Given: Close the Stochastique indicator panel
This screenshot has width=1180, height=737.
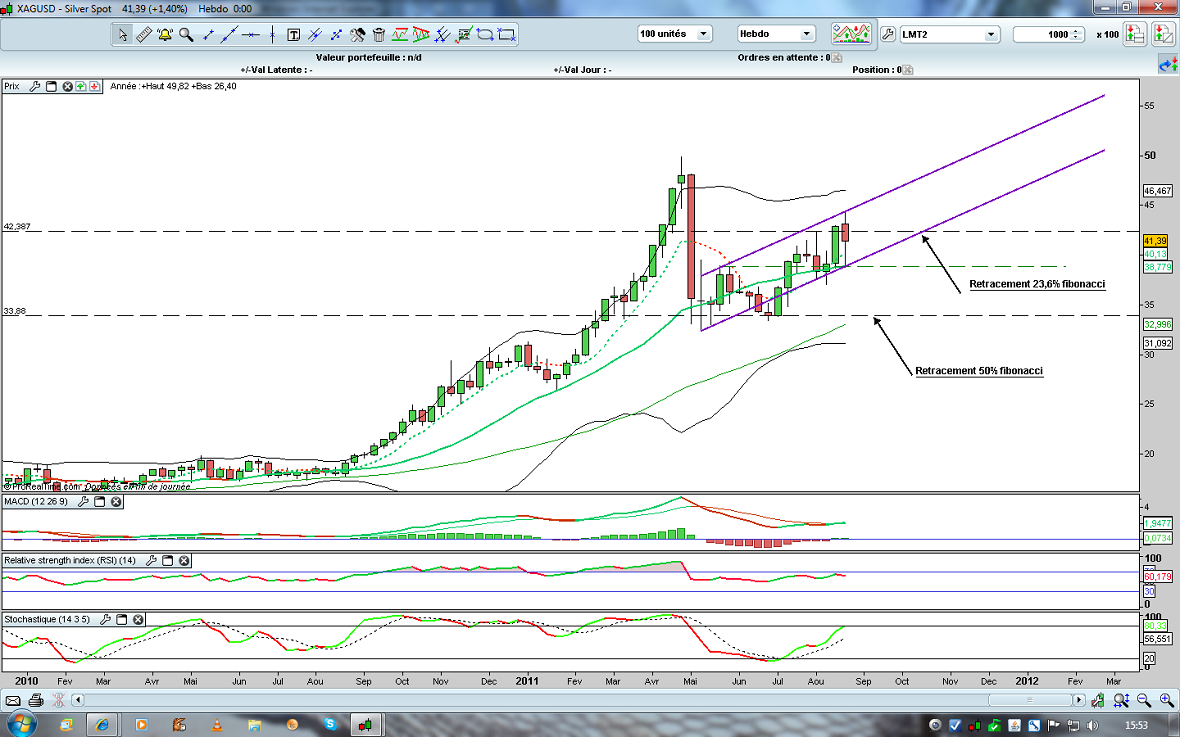Looking at the screenshot, I should pyautogui.click(x=138, y=619).
